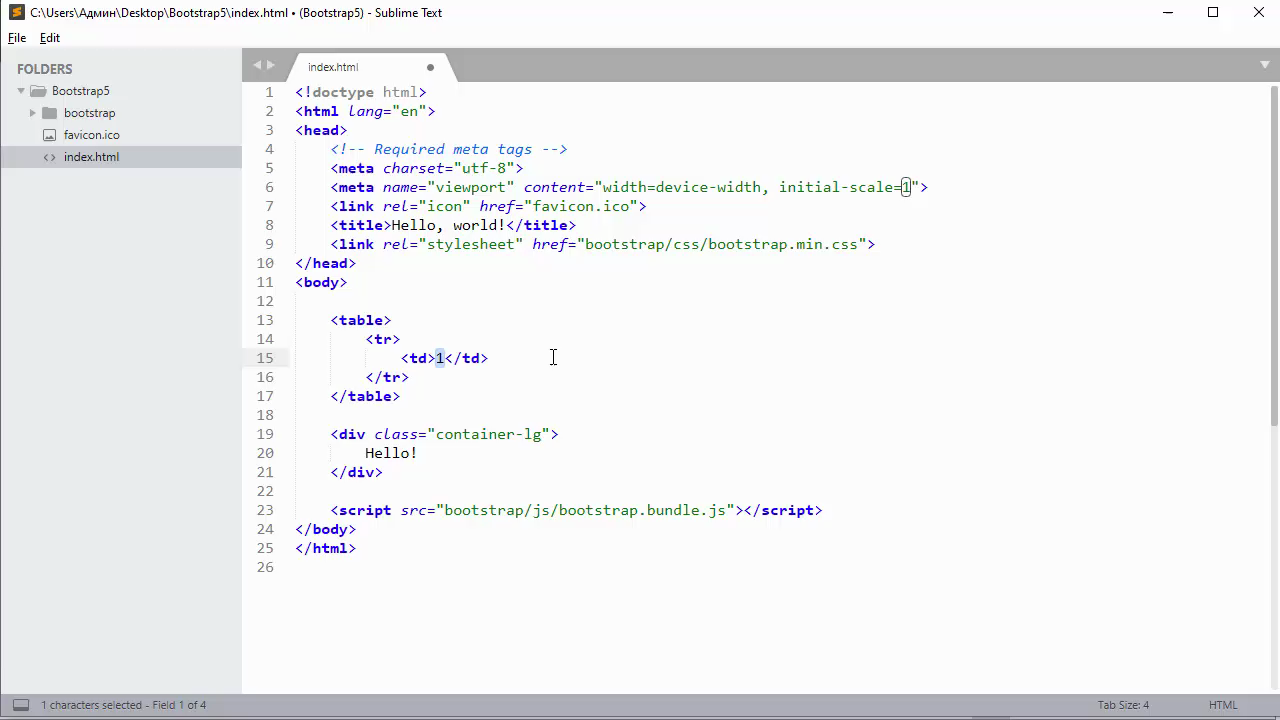Screen dimensions: 1280x720
Task: Click status text "1 characters selected"
Action: (x=92, y=705)
